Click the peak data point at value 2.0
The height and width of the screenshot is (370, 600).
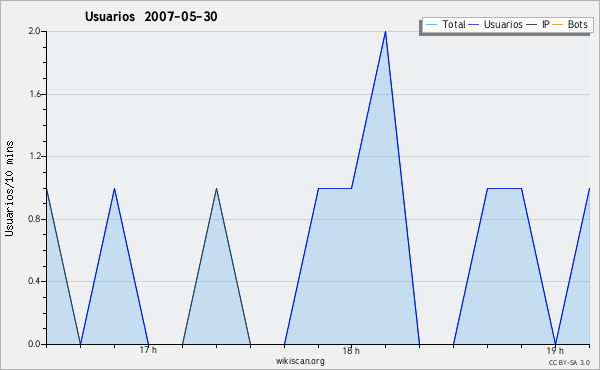point(385,32)
